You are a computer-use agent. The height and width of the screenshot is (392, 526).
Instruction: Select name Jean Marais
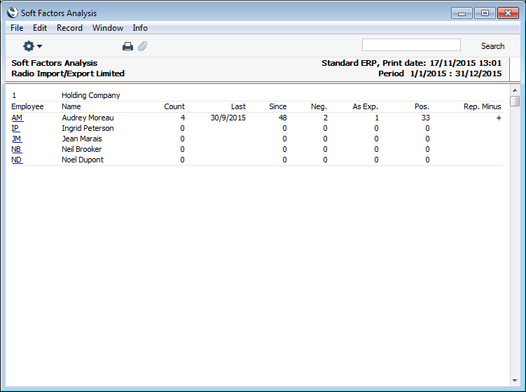tap(82, 139)
